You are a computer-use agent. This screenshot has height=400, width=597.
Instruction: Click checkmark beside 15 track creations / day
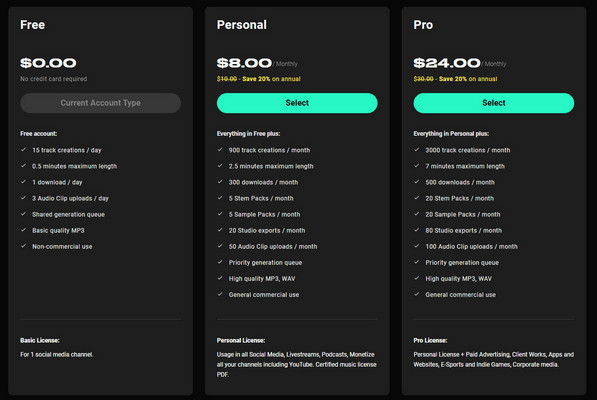pos(23,150)
